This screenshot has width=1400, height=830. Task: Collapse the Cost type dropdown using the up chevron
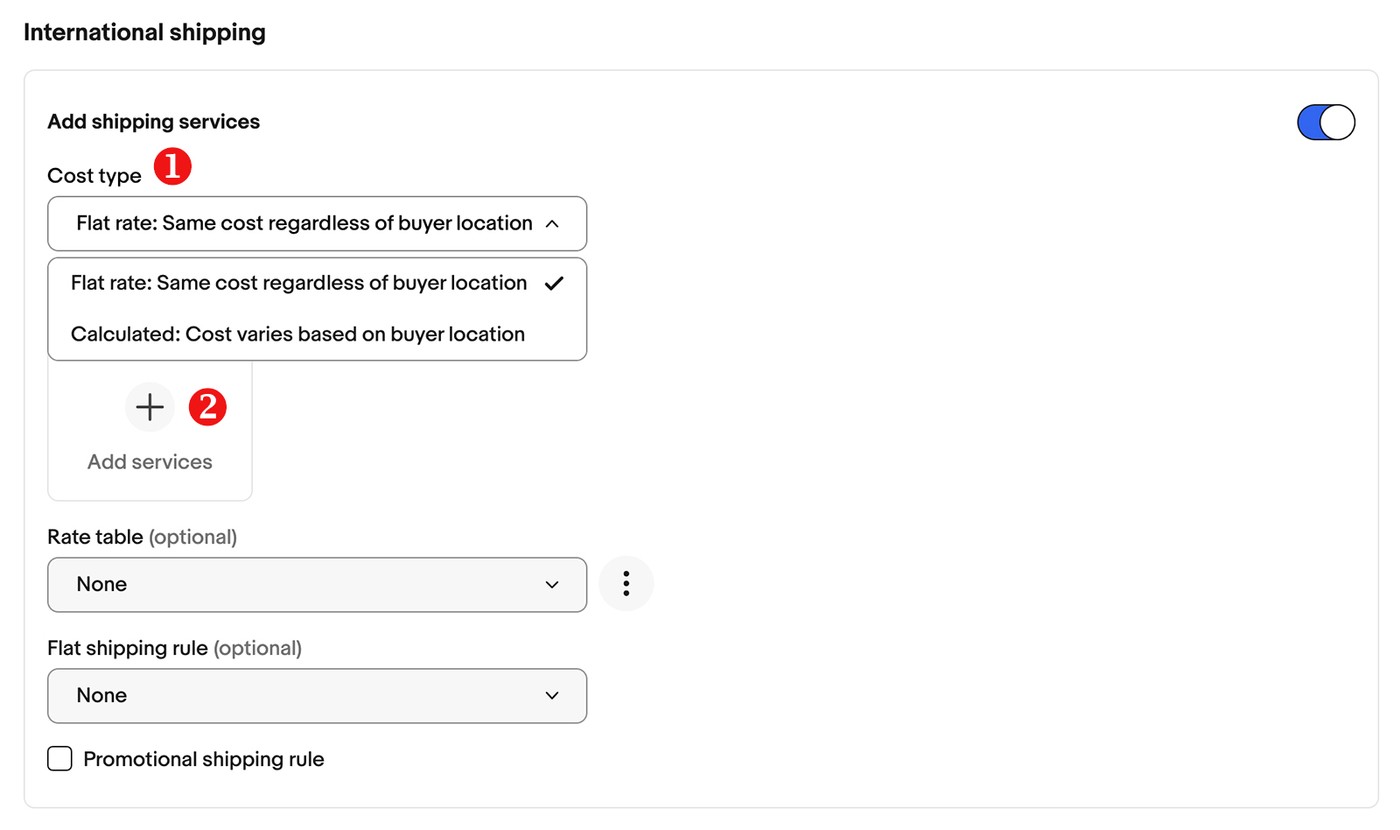[x=552, y=224]
